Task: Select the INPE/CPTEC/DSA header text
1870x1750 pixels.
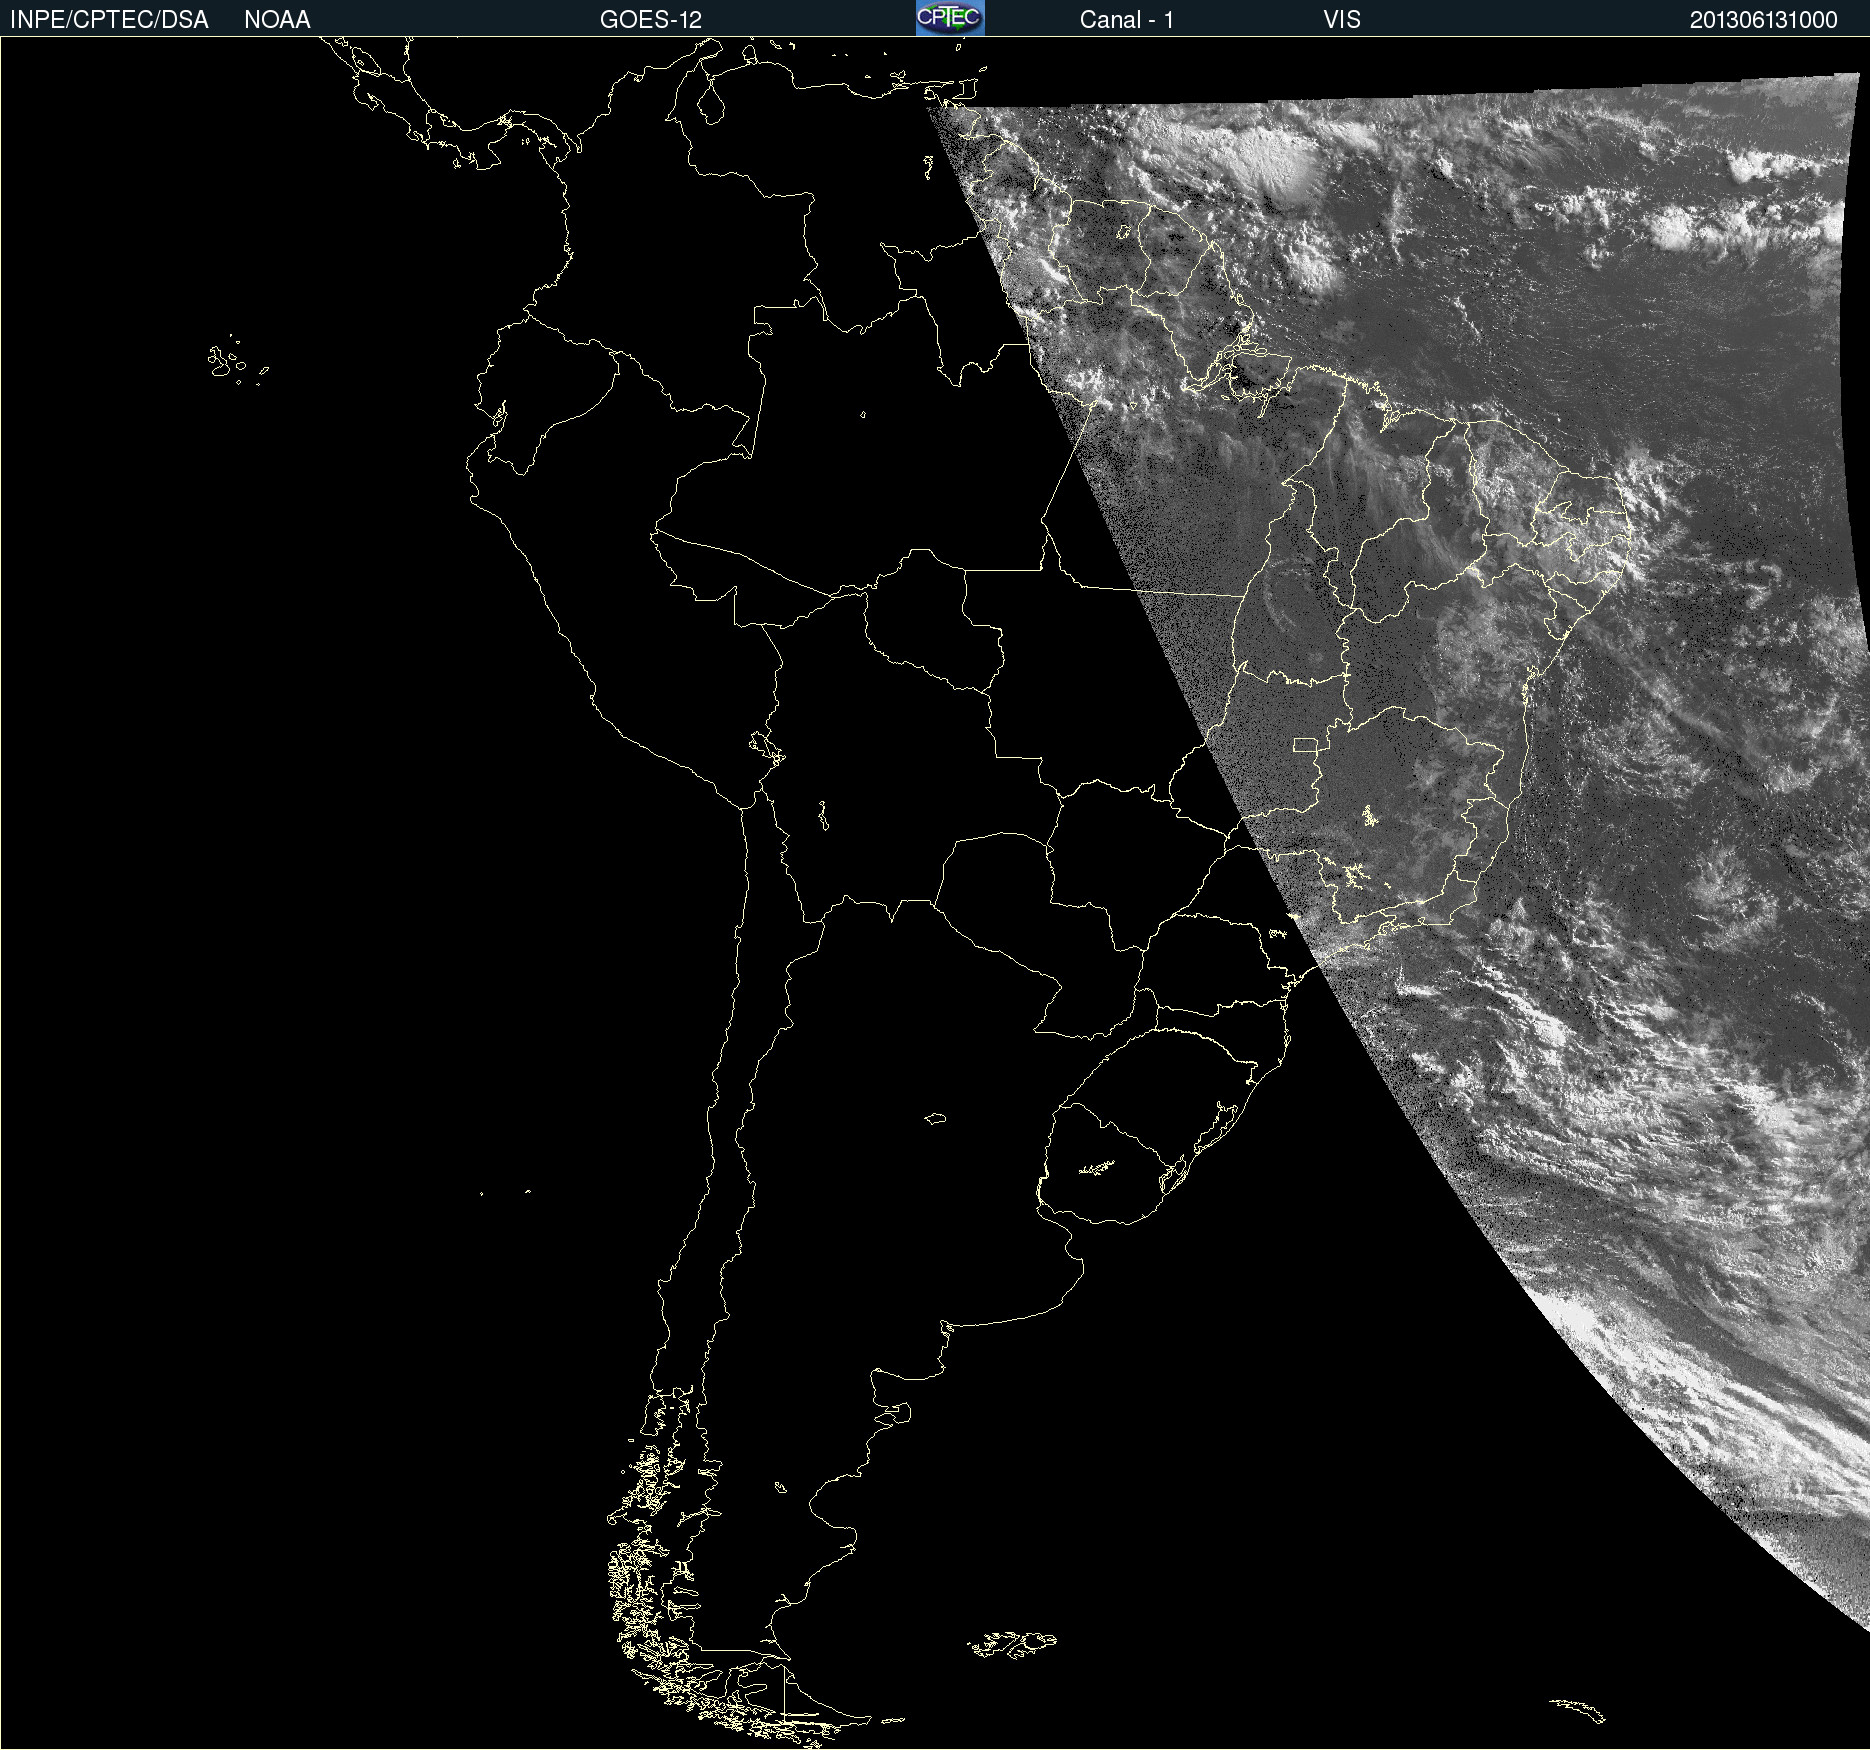Action: (x=109, y=20)
